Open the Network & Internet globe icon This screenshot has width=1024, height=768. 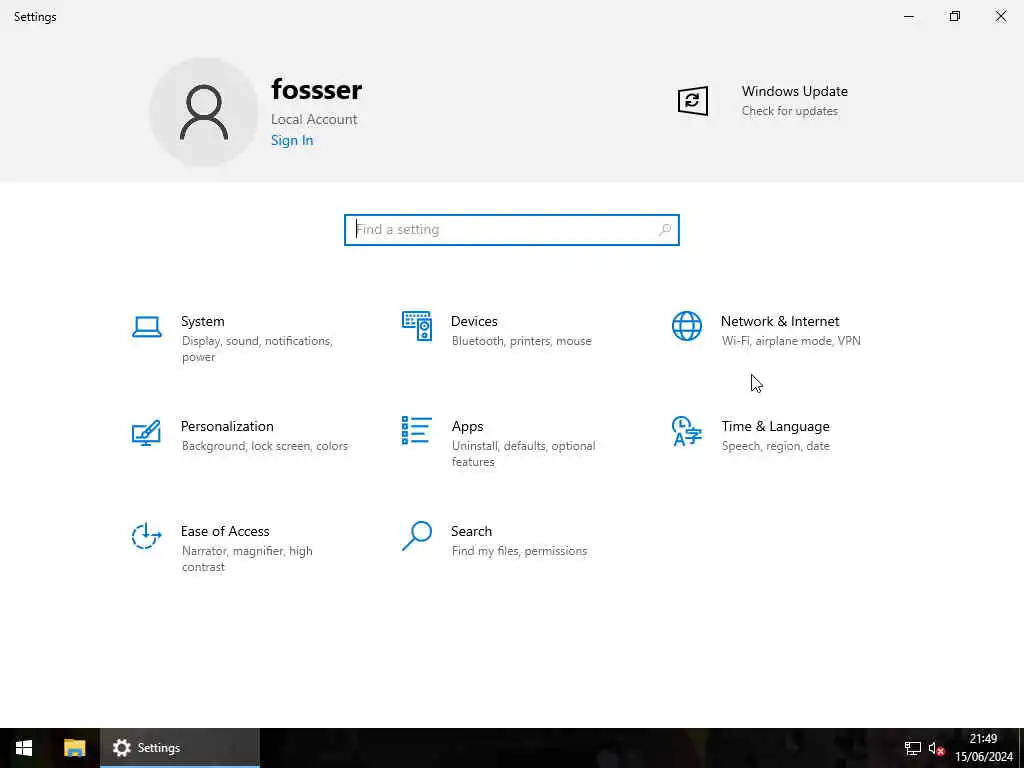[687, 326]
